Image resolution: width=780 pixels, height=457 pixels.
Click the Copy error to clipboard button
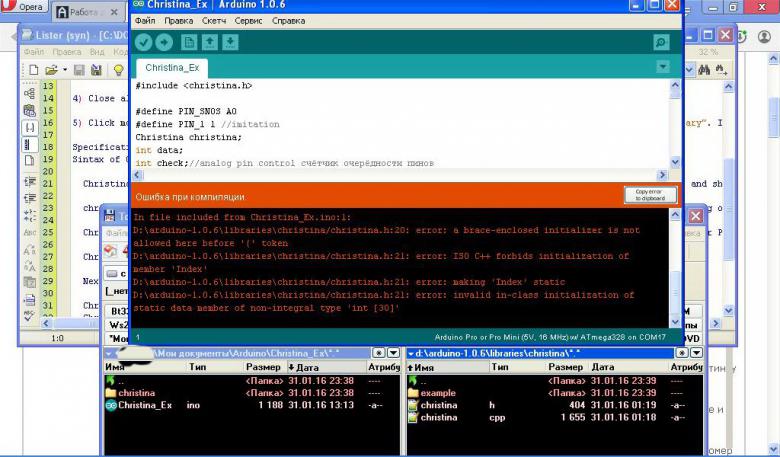pyautogui.click(x=650, y=194)
